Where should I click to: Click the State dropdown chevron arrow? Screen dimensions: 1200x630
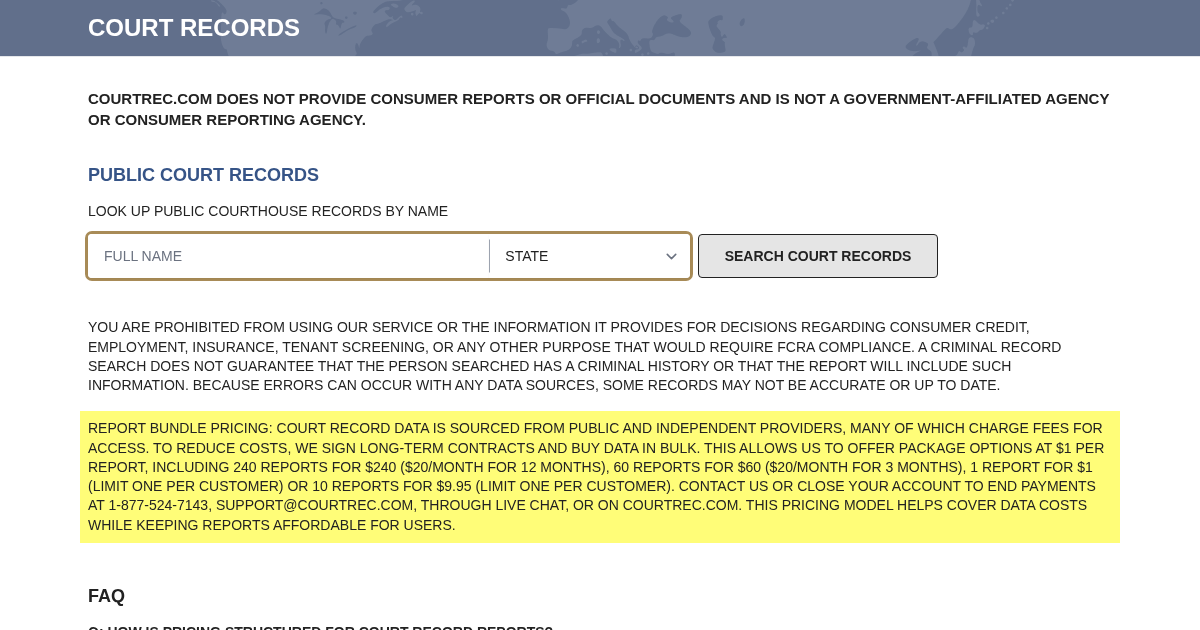tap(671, 257)
